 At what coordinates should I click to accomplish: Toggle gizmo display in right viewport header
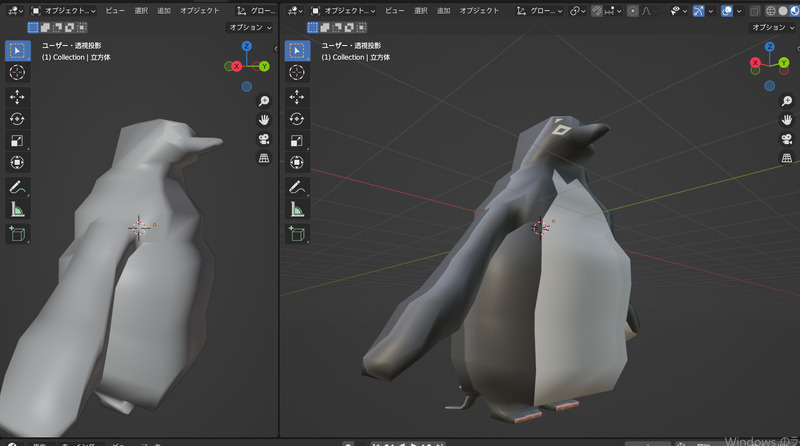click(x=698, y=11)
